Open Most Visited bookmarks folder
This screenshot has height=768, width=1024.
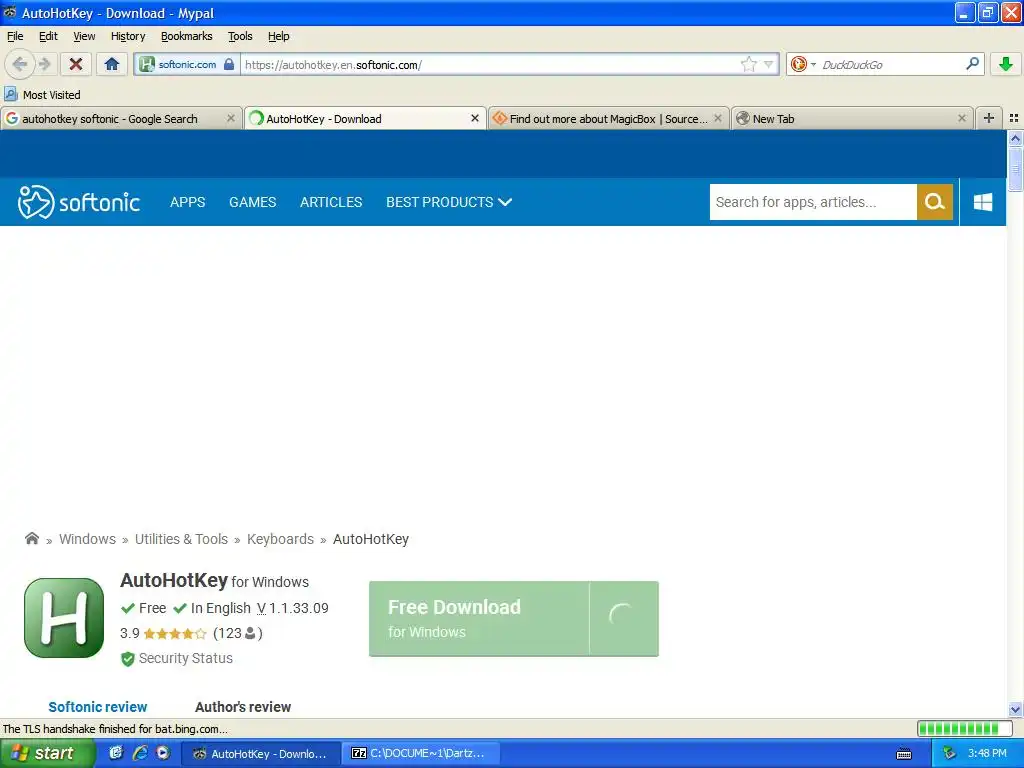pos(42,95)
